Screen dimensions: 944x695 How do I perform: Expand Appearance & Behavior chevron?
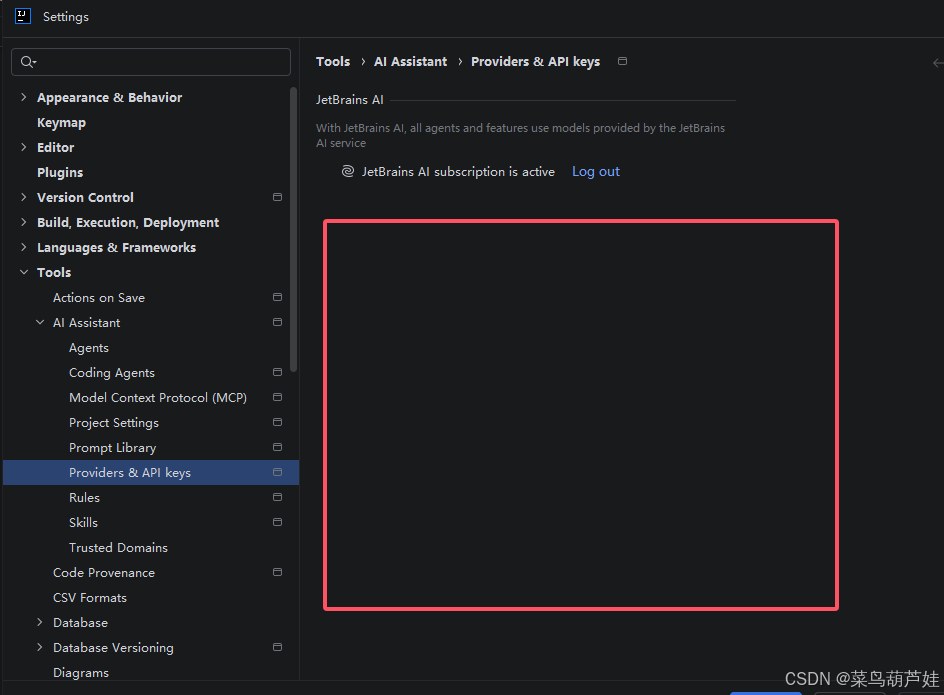tap(23, 97)
